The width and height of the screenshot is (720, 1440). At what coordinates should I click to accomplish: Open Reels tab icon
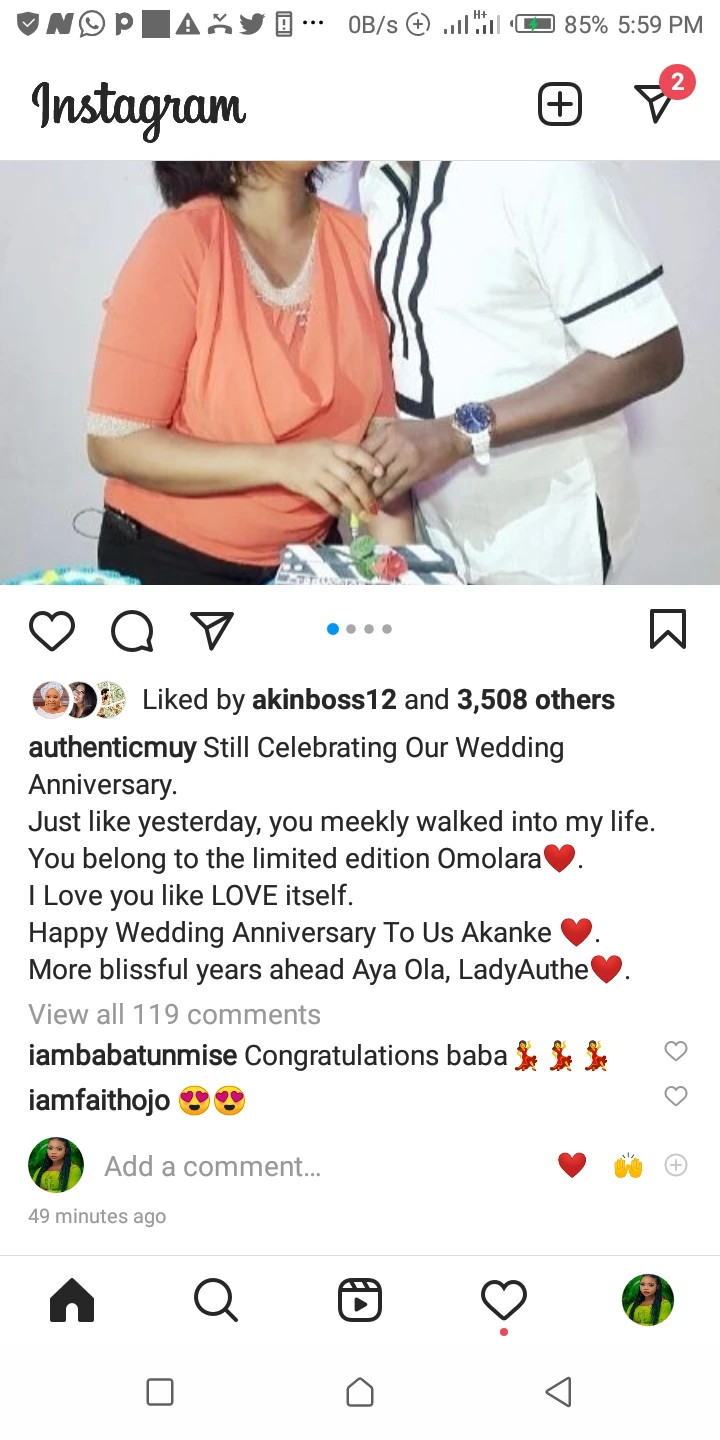360,1300
